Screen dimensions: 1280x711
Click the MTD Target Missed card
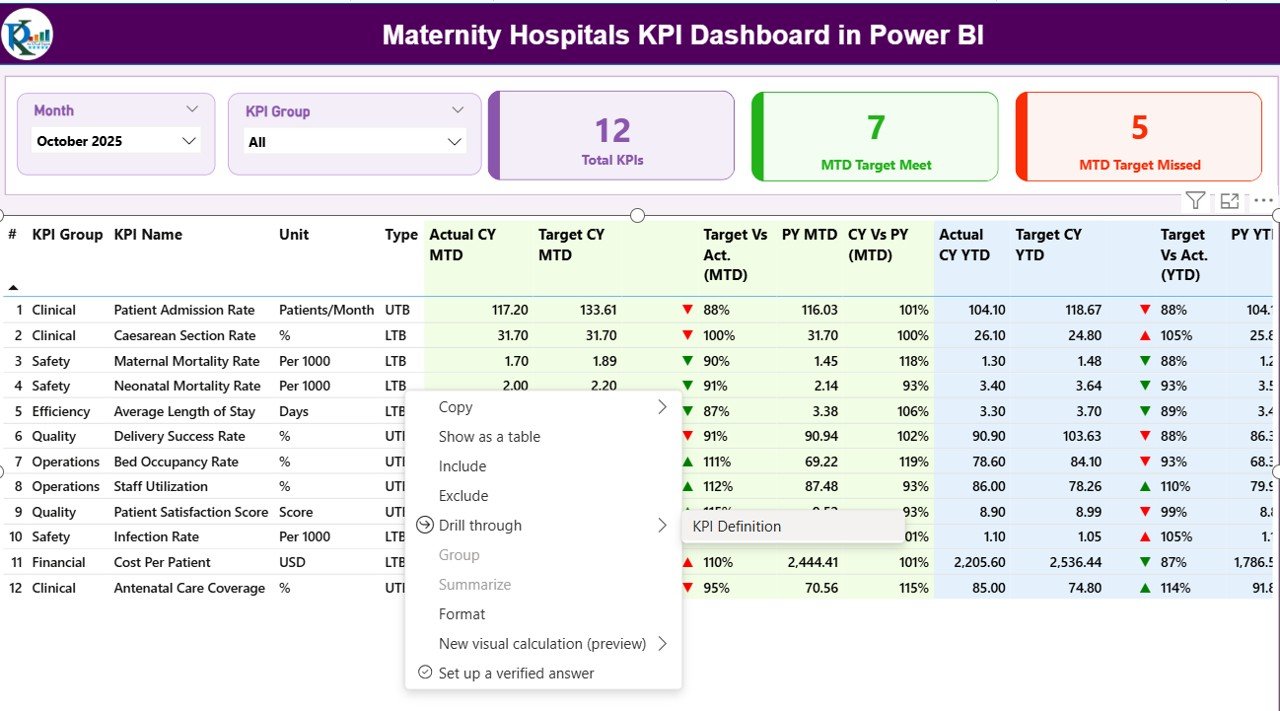click(1139, 137)
